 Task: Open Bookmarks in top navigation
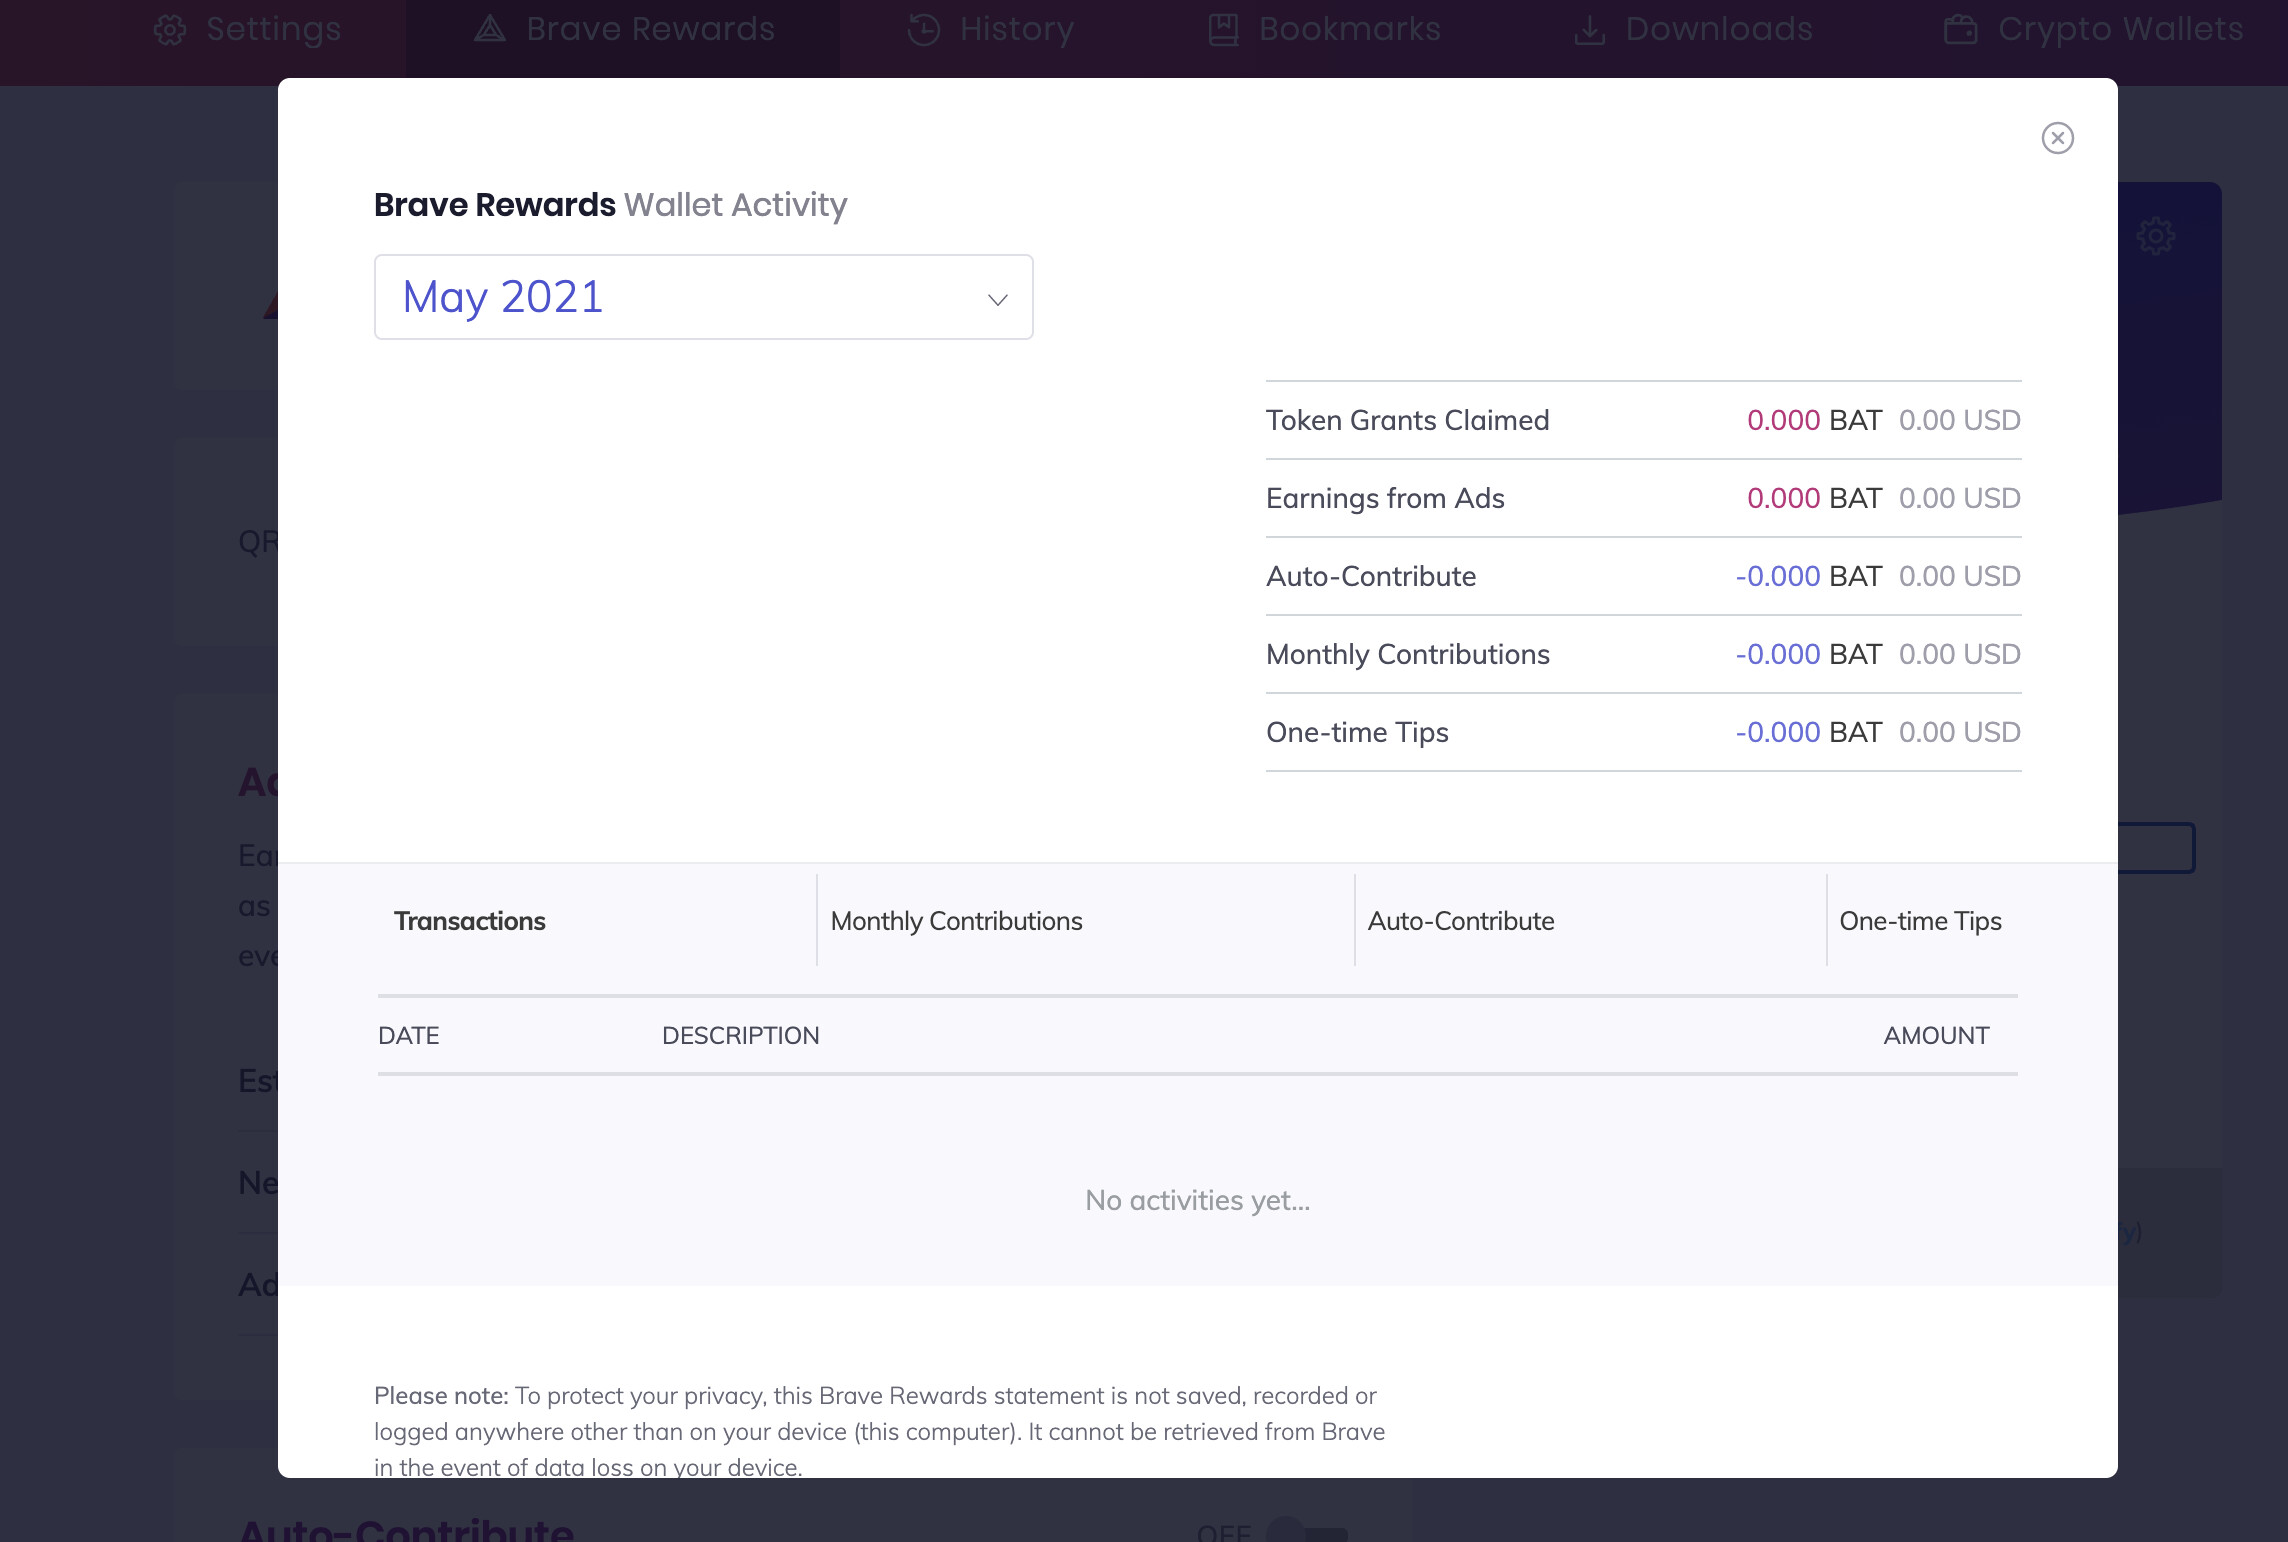coord(1324,29)
